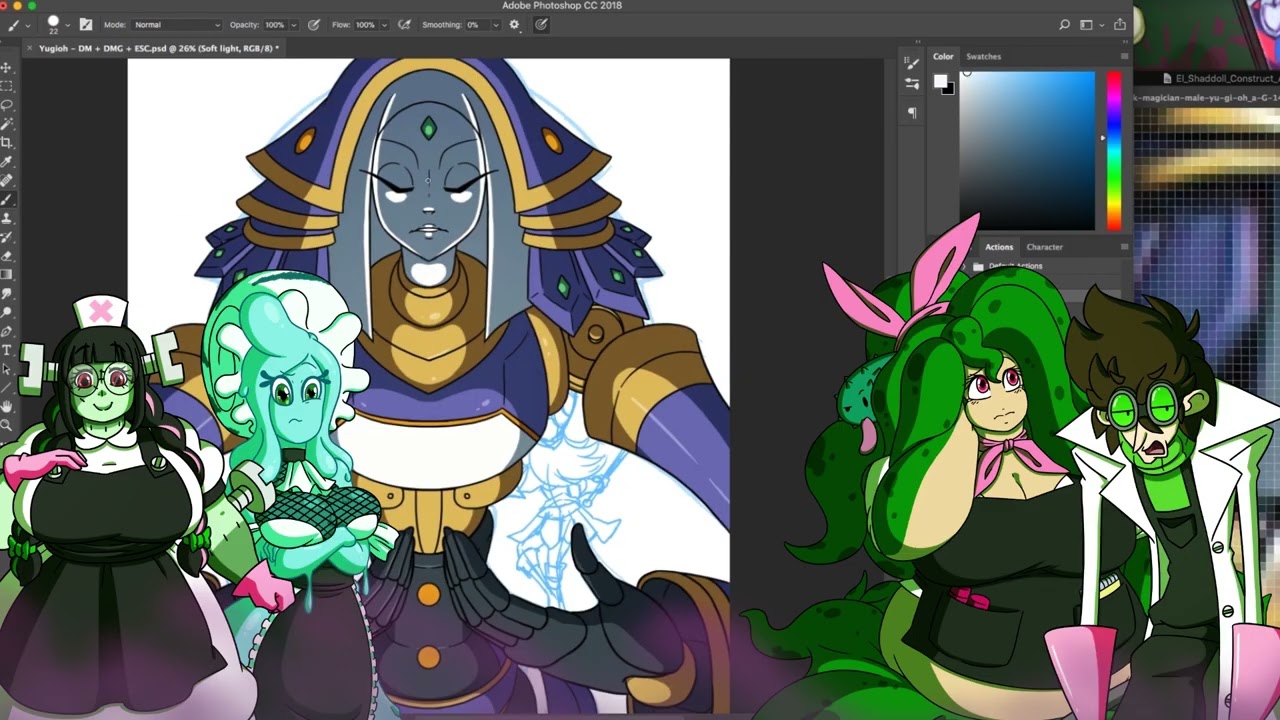Open the blending Mode dropdown
The width and height of the screenshot is (1280, 720).
[x=176, y=25]
